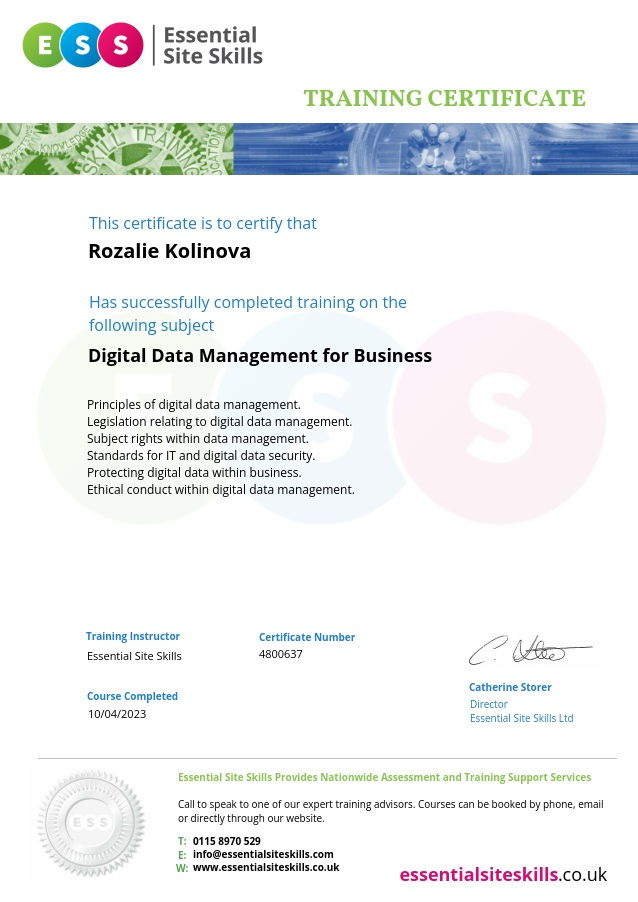Click the director's handwritten signature

point(528,650)
